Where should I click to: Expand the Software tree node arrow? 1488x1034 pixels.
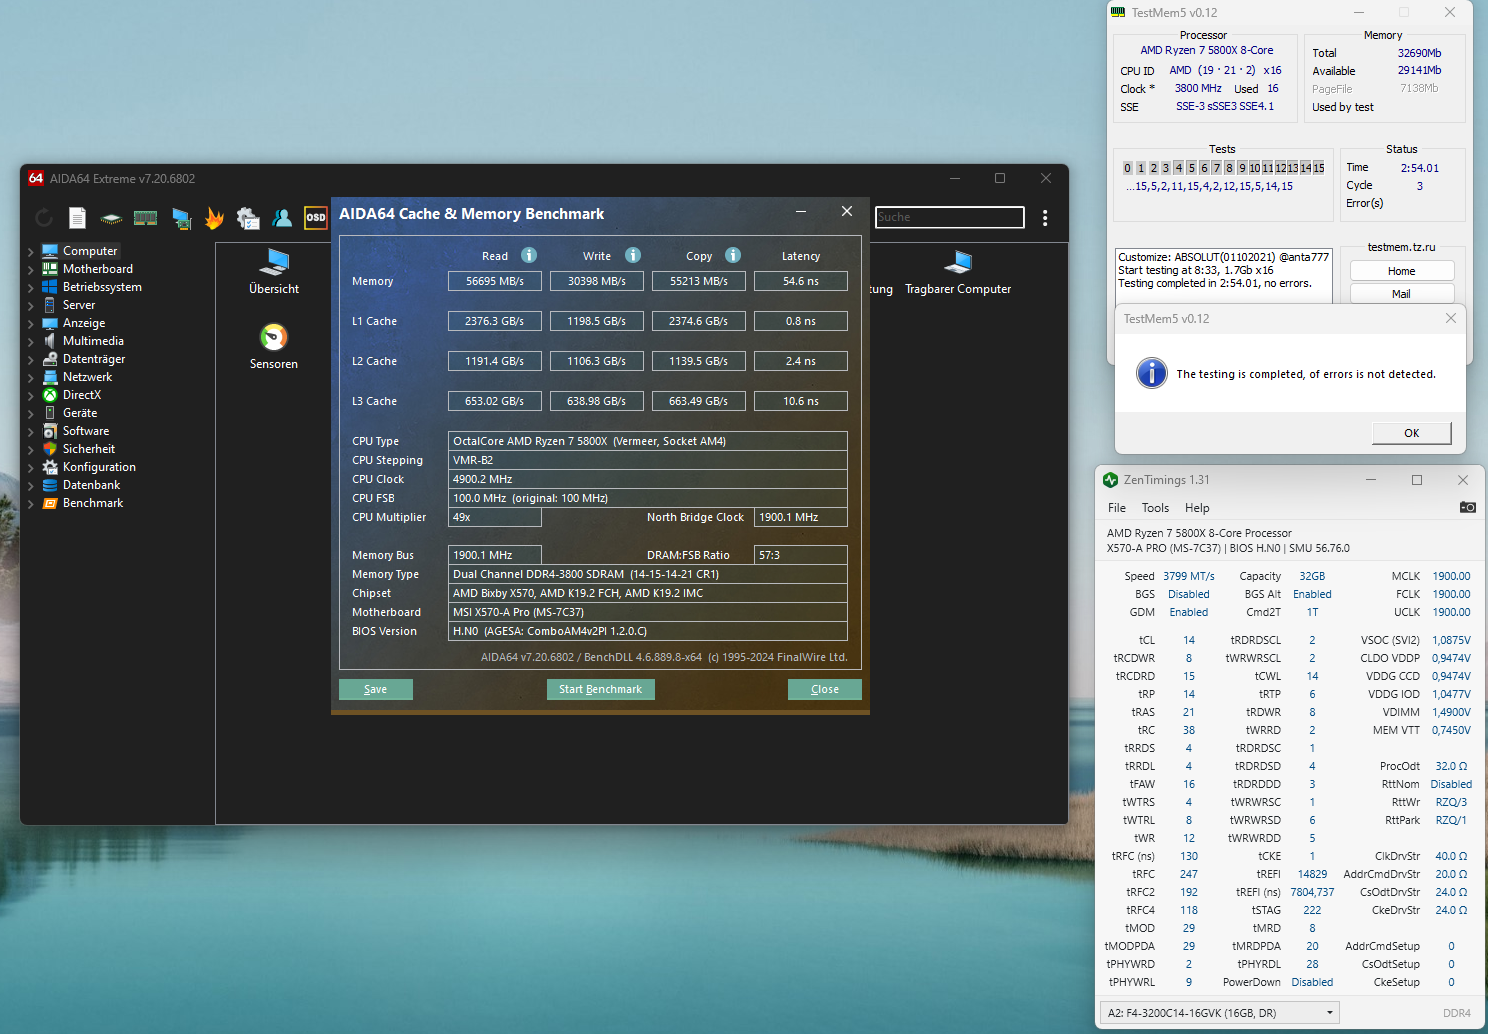(30, 432)
